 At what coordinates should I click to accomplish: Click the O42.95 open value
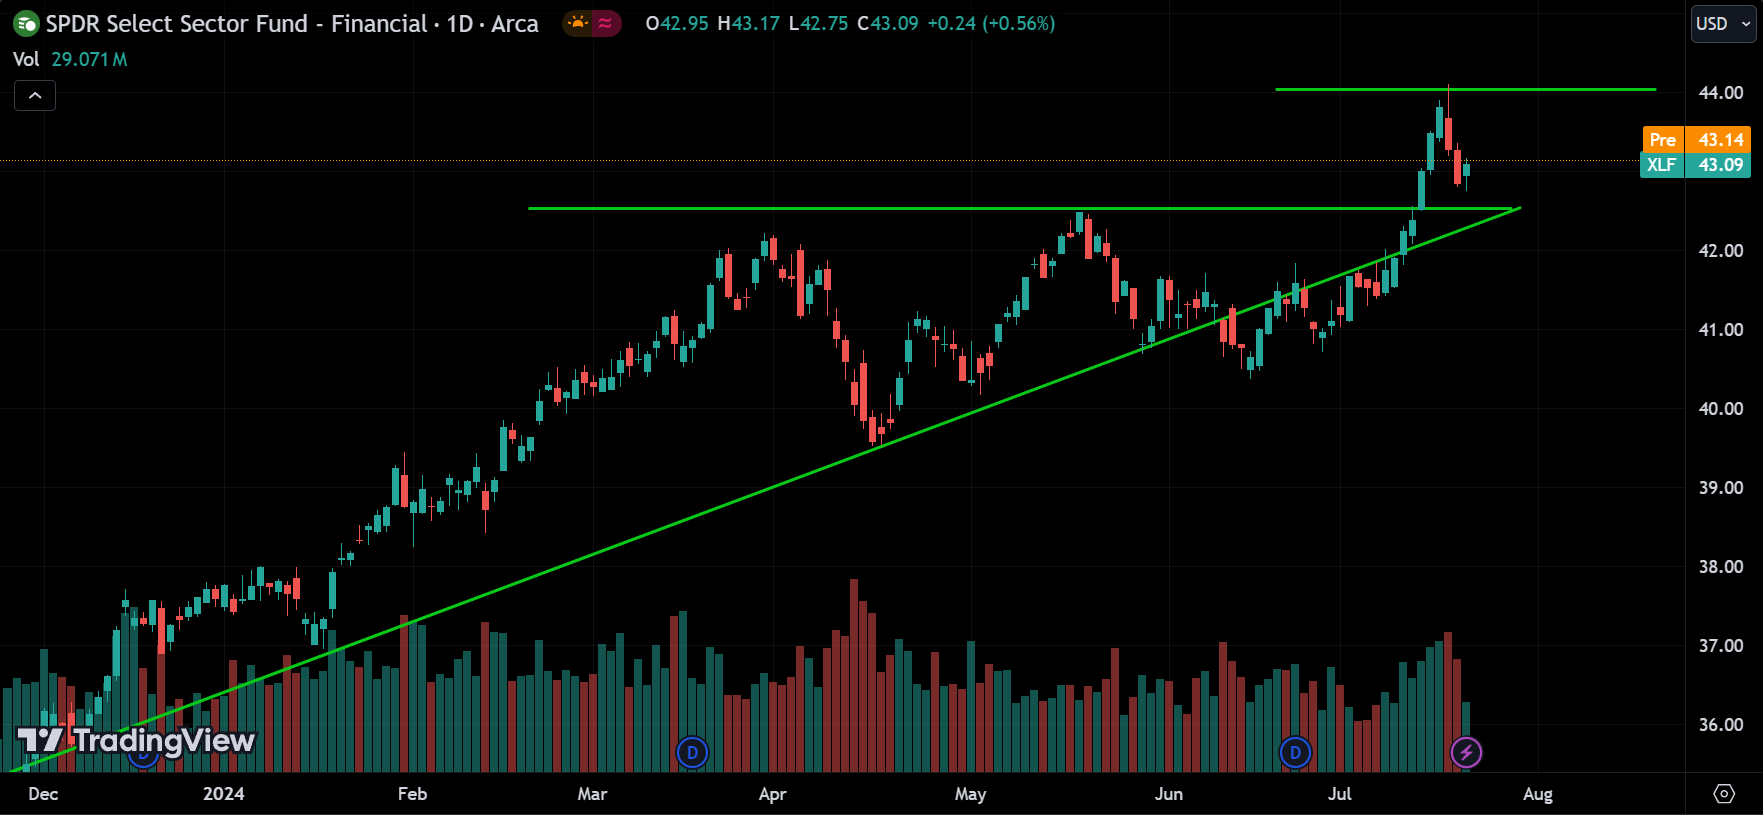click(x=677, y=23)
